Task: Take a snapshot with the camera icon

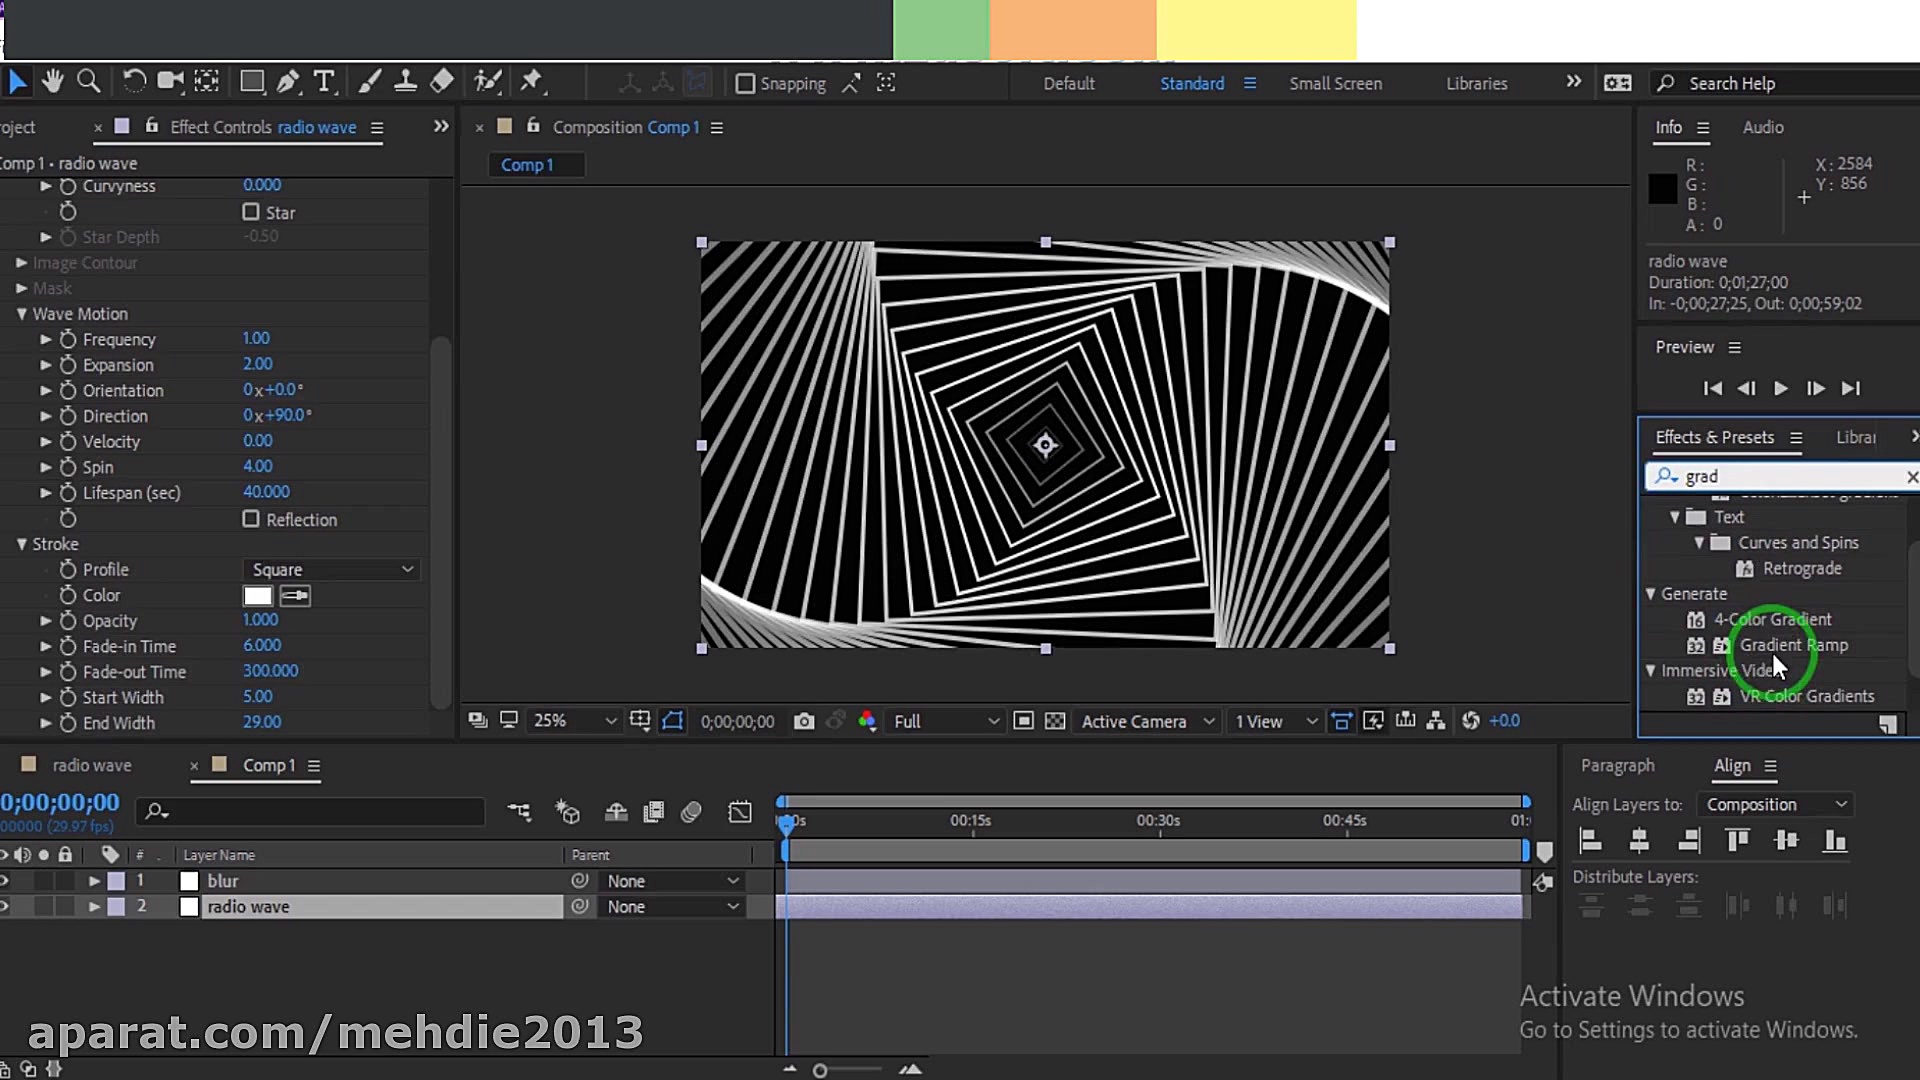Action: pos(803,721)
